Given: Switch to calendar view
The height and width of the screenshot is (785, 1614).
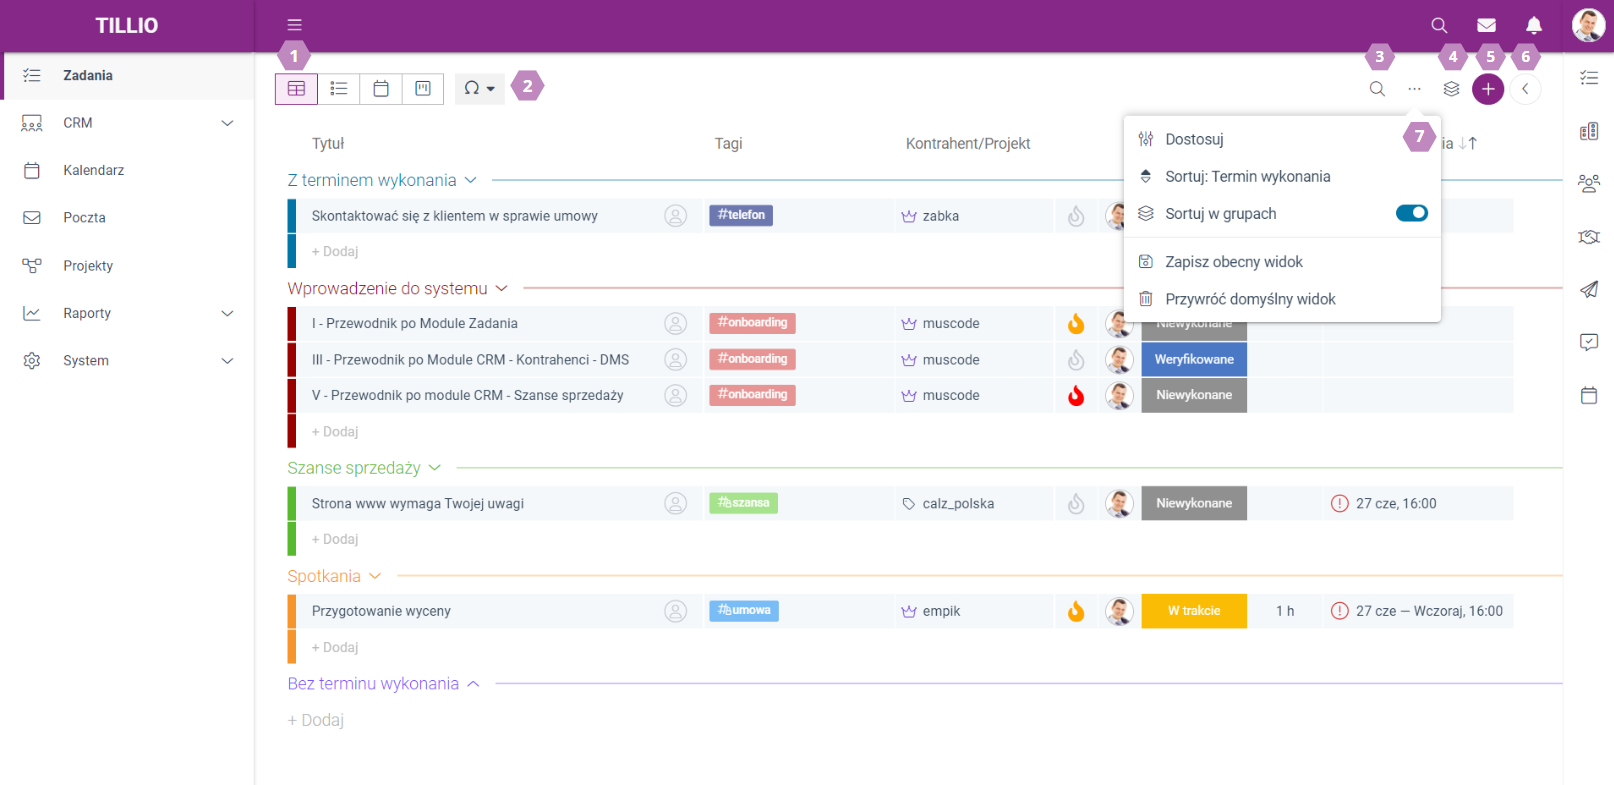Looking at the screenshot, I should click(x=381, y=88).
